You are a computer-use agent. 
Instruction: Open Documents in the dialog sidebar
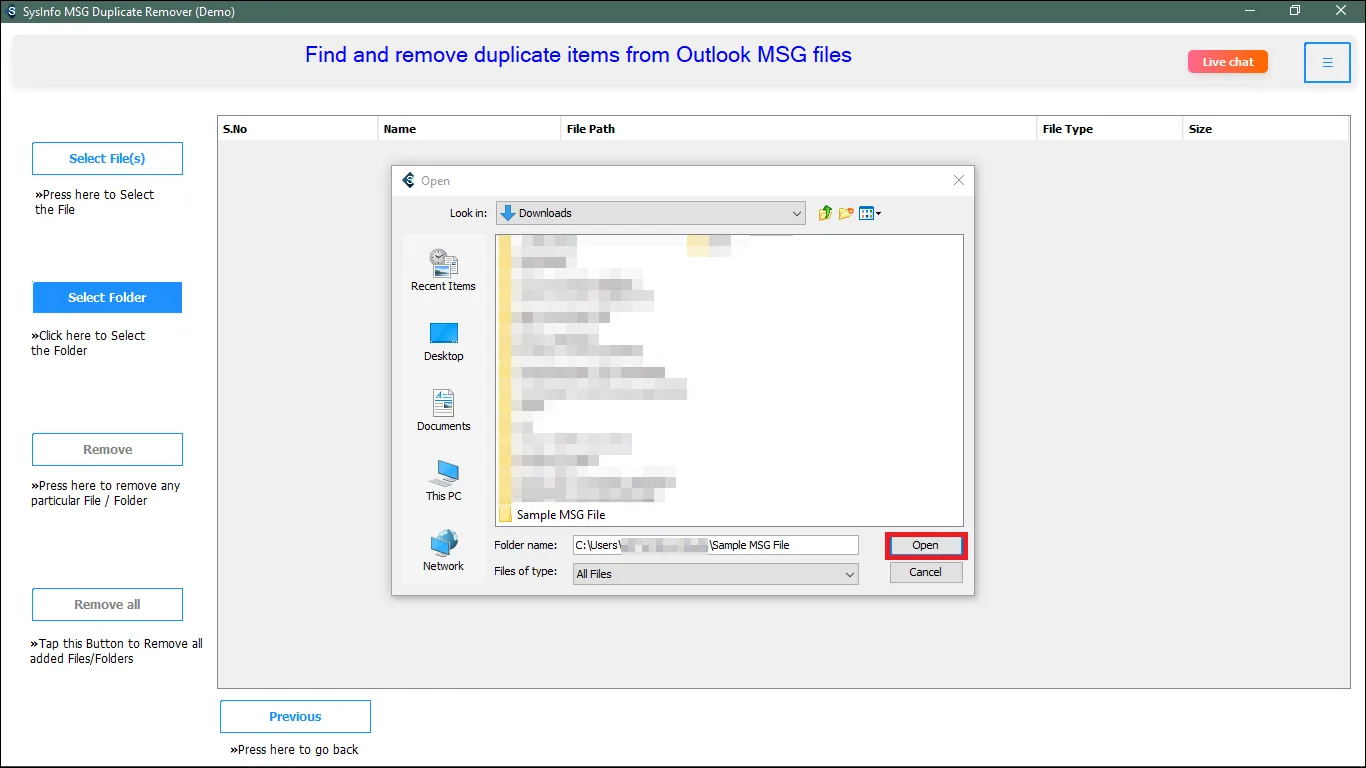[443, 411]
